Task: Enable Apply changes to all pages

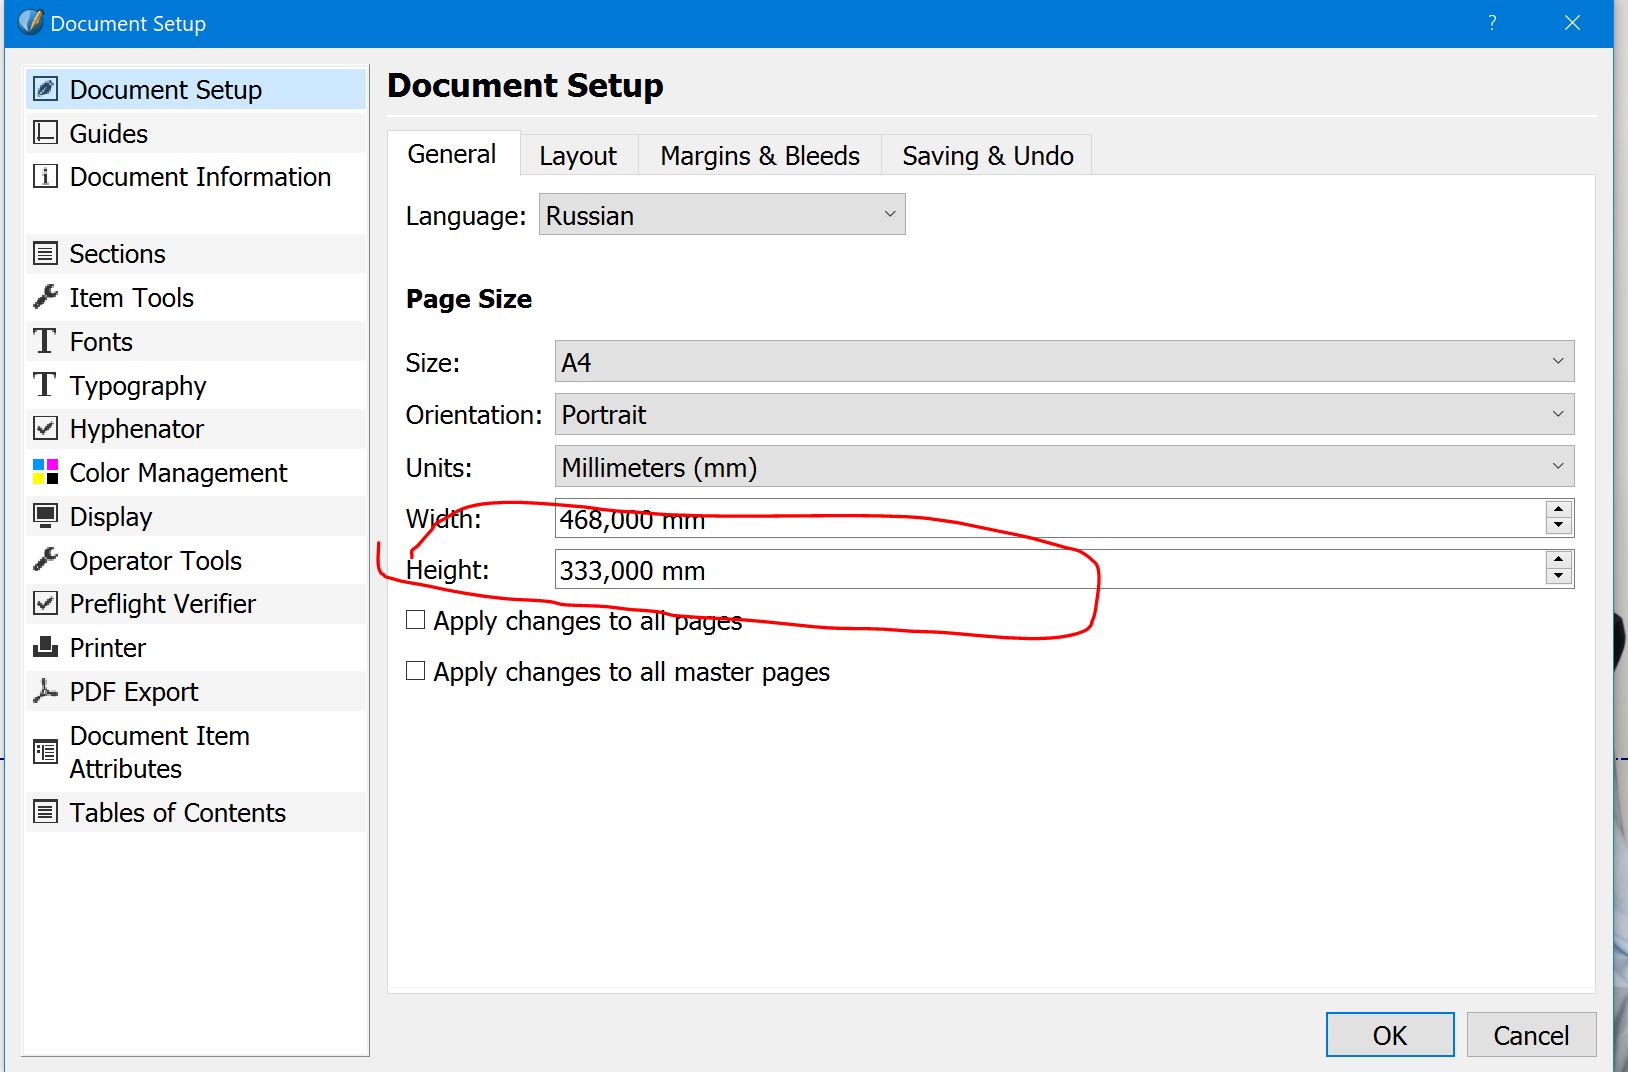Action: point(416,620)
